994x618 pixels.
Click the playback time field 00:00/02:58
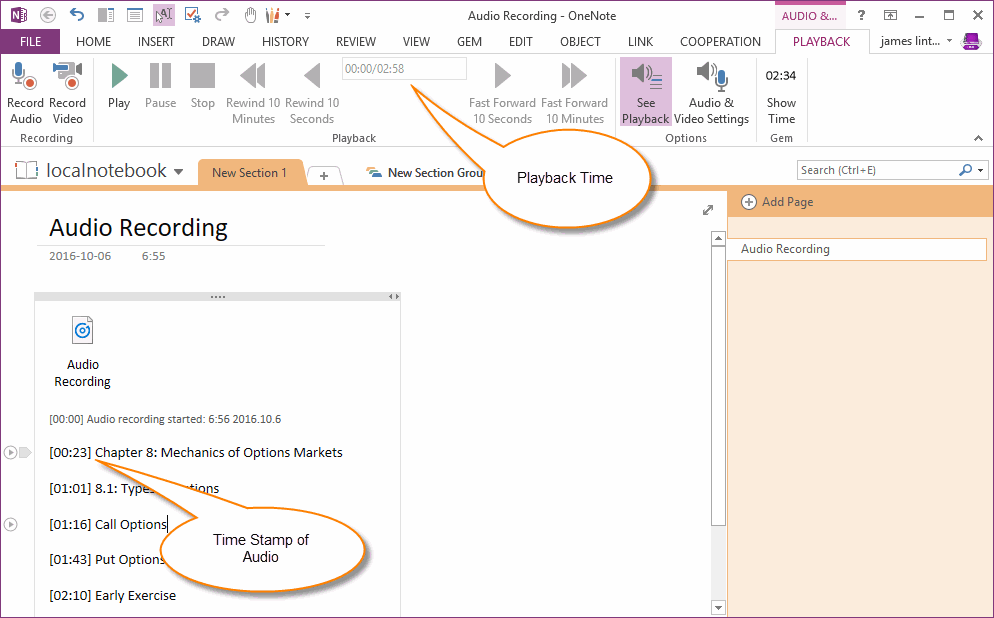pyautogui.click(x=404, y=68)
